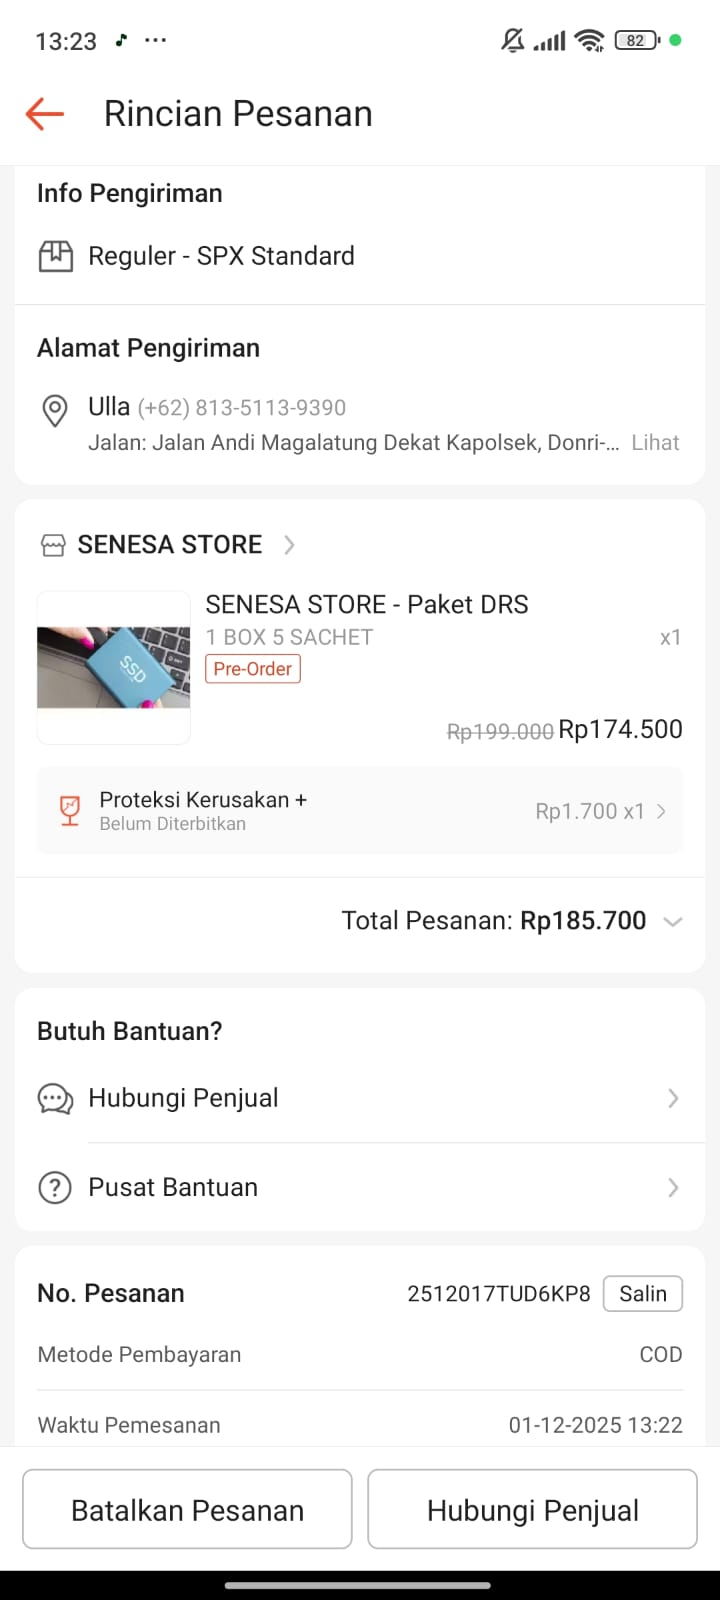Tap Lihat to view full address
Image resolution: width=720 pixels, height=1600 pixels.
(655, 442)
